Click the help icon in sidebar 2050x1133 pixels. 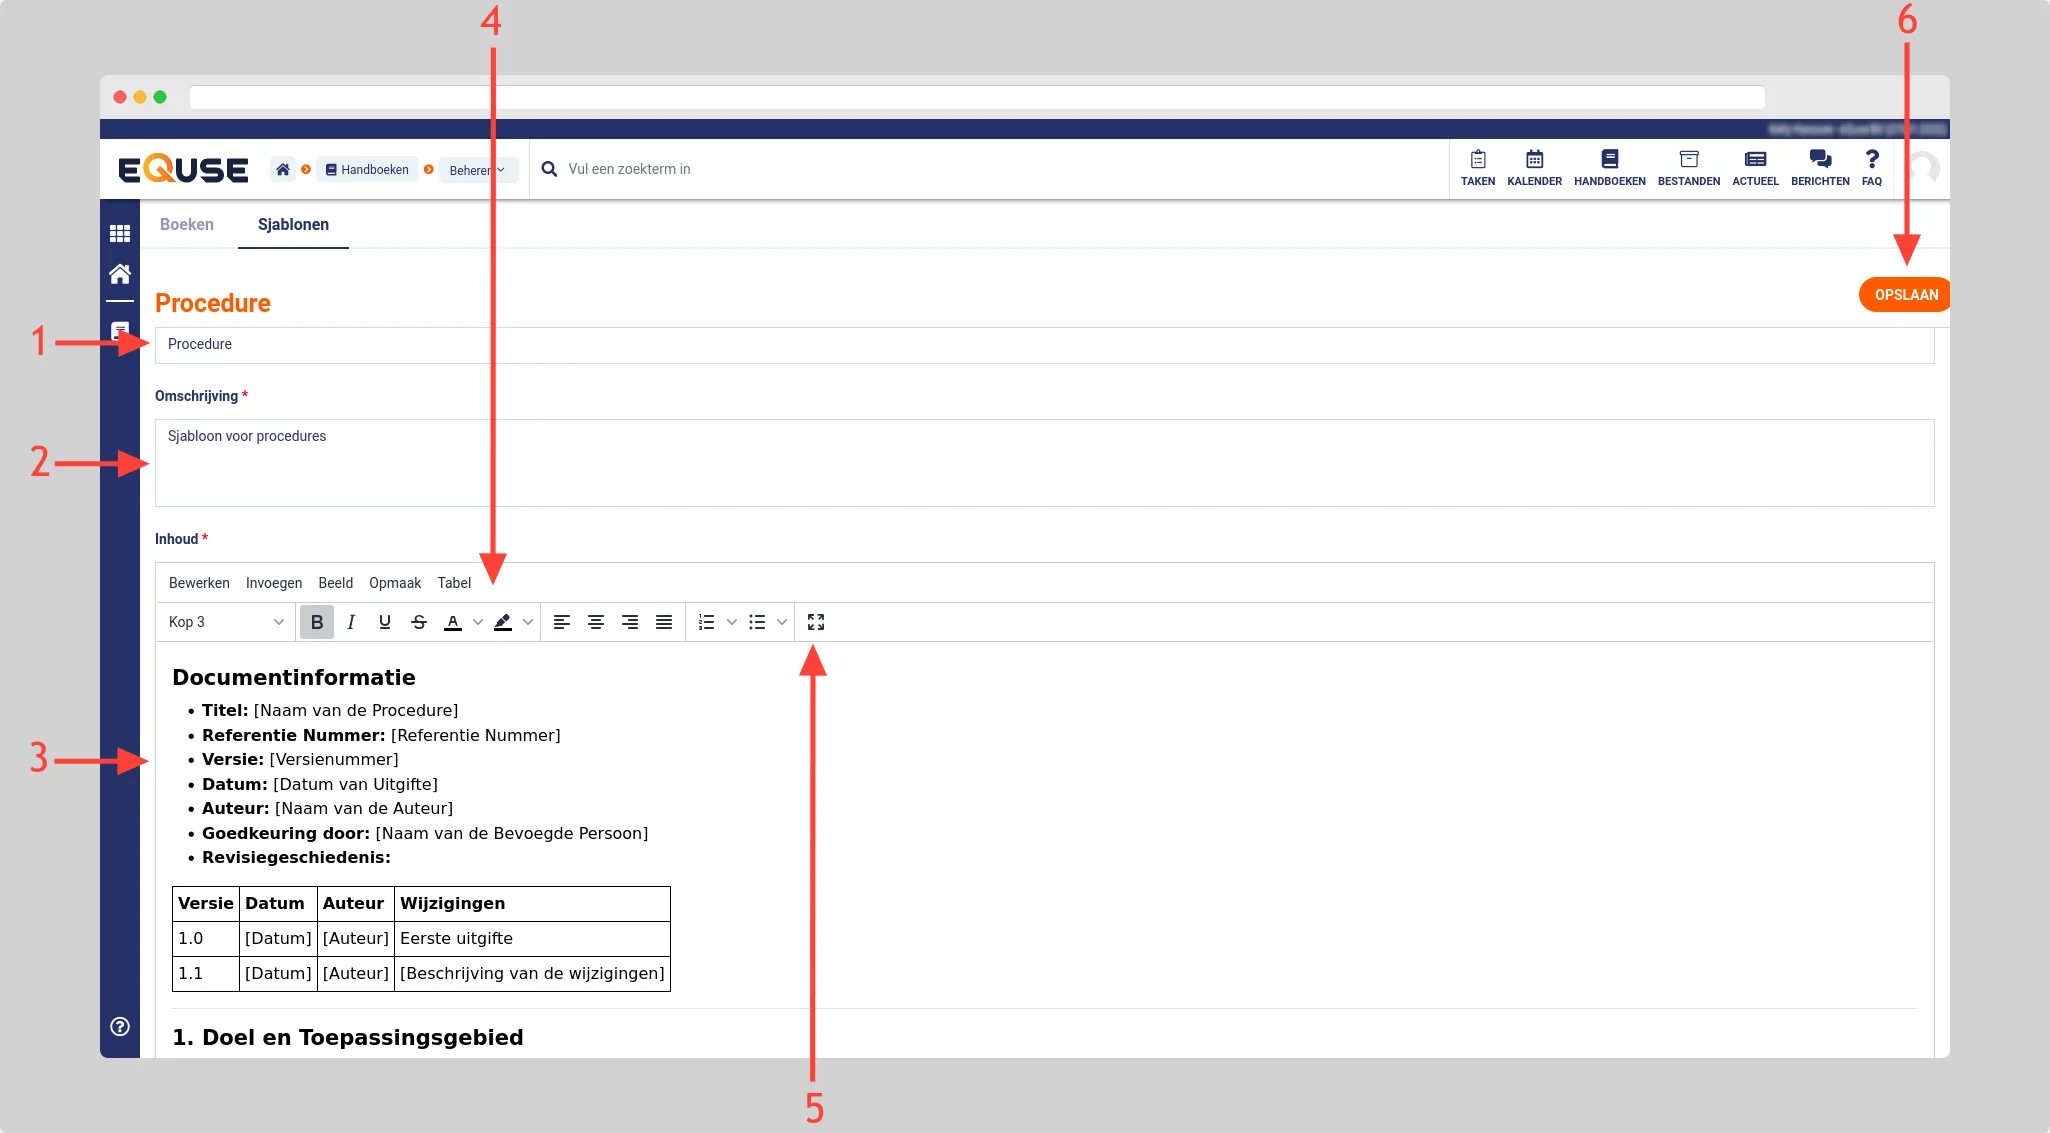coord(120,1026)
